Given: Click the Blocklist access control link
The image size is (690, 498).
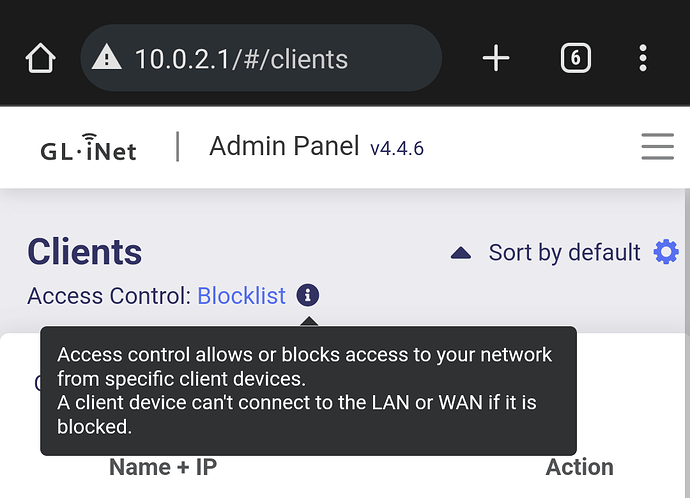Looking at the screenshot, I should [241, 296].
